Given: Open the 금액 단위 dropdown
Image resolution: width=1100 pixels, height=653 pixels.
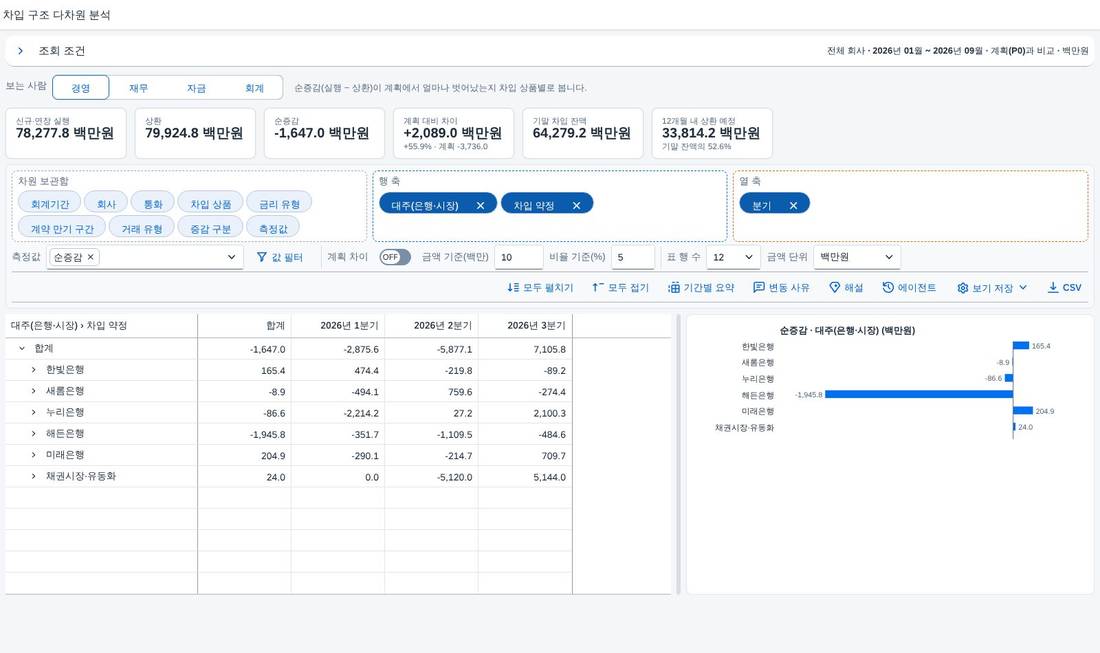Looking at the screenshot, I should [x=857, y=257].
